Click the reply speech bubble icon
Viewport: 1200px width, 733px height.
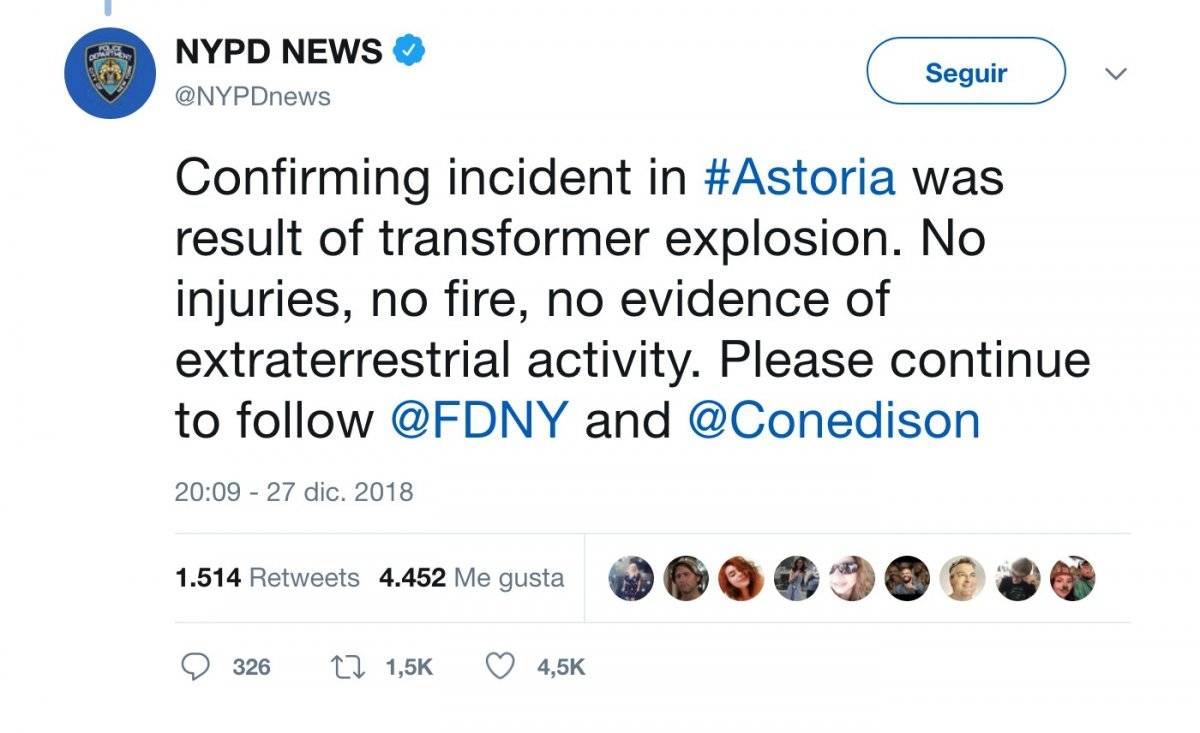(x=196, y=666)
